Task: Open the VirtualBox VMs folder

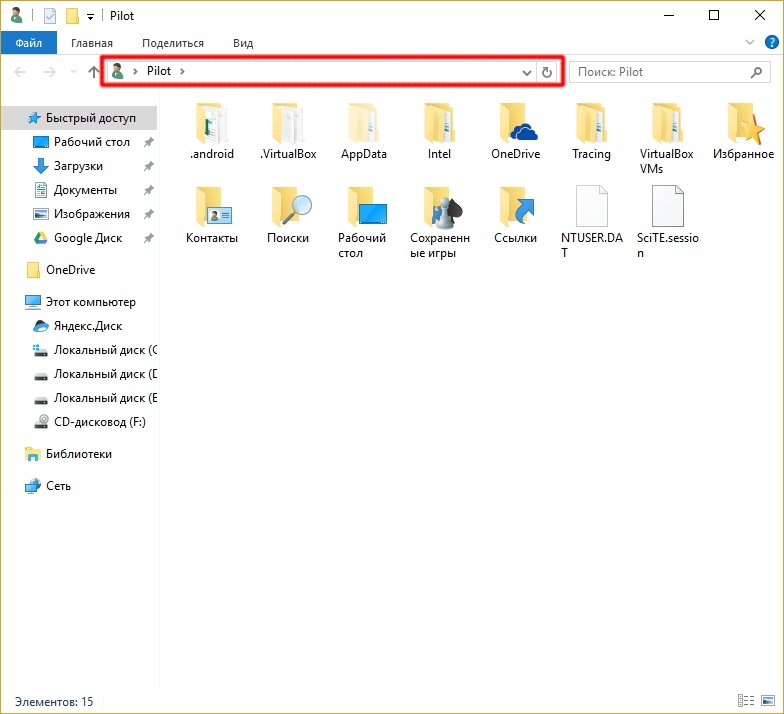Action: [x=666, y=138]
